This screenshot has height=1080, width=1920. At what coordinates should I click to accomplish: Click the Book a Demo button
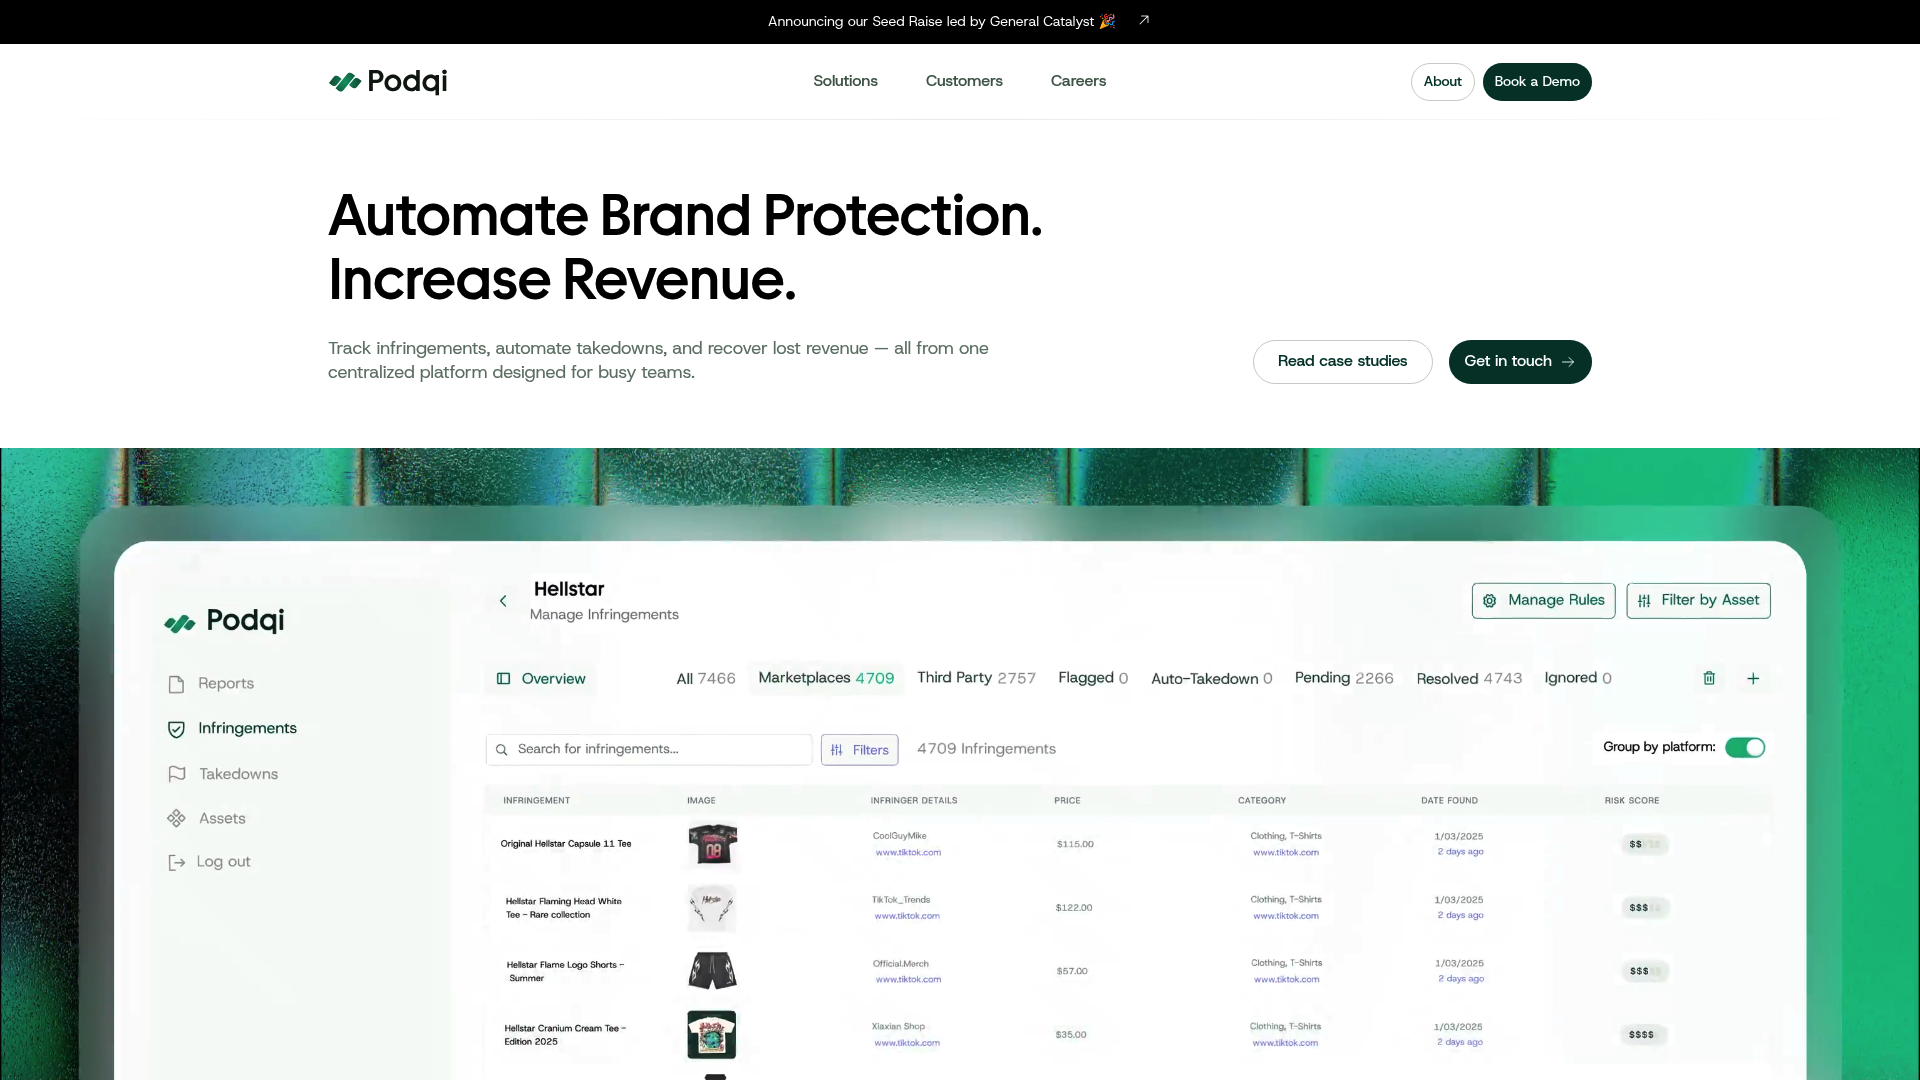pyautogui.click(x=1537, y=82)
